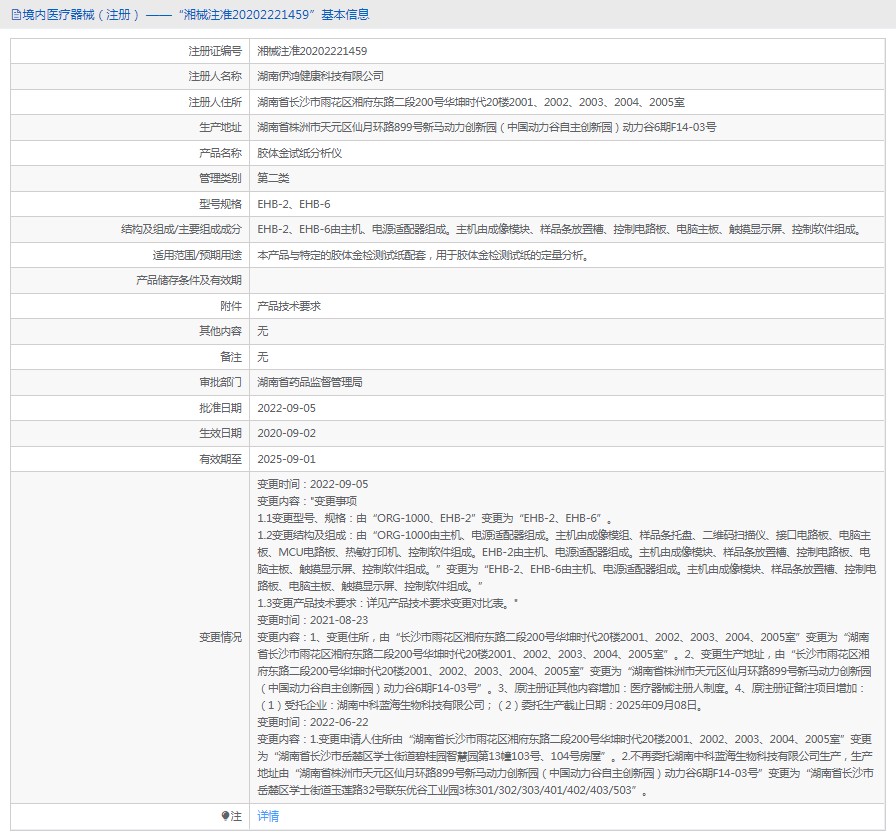Select the value 湘械注准20202221459 in the 注册证编号 row

pyautogui.click(x=312, y=51)
